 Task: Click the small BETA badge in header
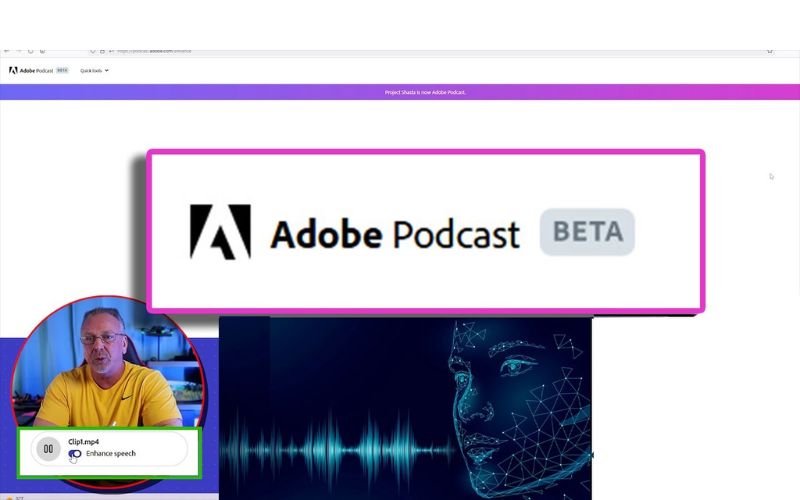pyautogui.click(x=61, y=70)
